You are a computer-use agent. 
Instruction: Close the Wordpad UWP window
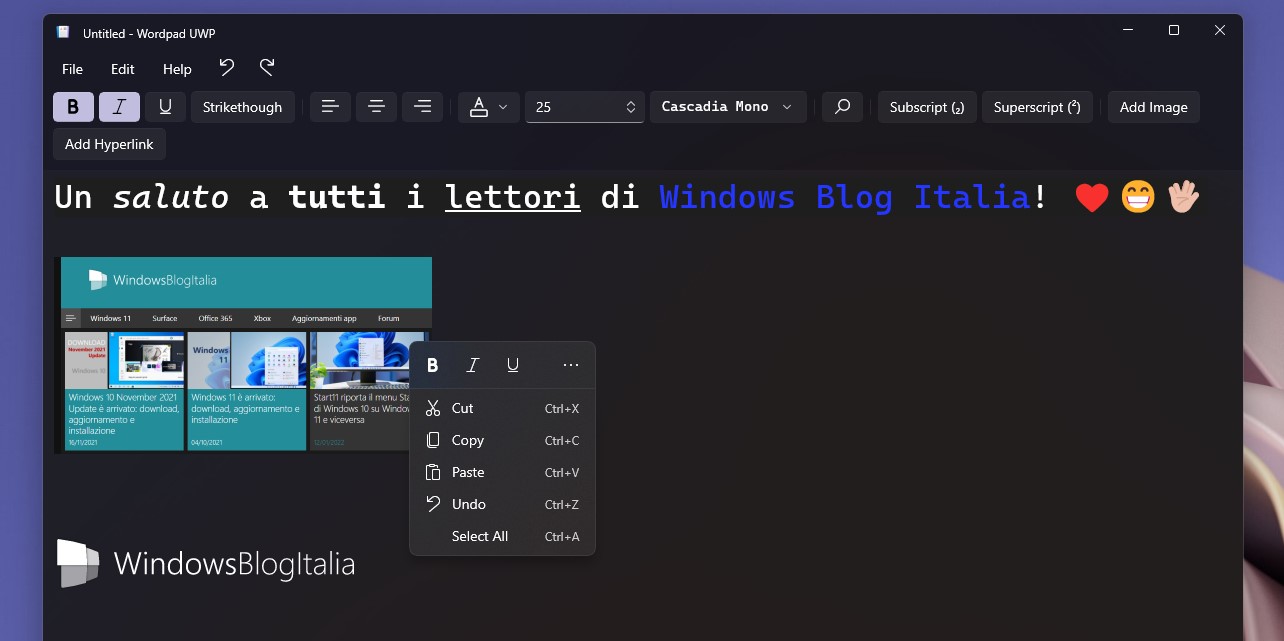[1220, 31]
